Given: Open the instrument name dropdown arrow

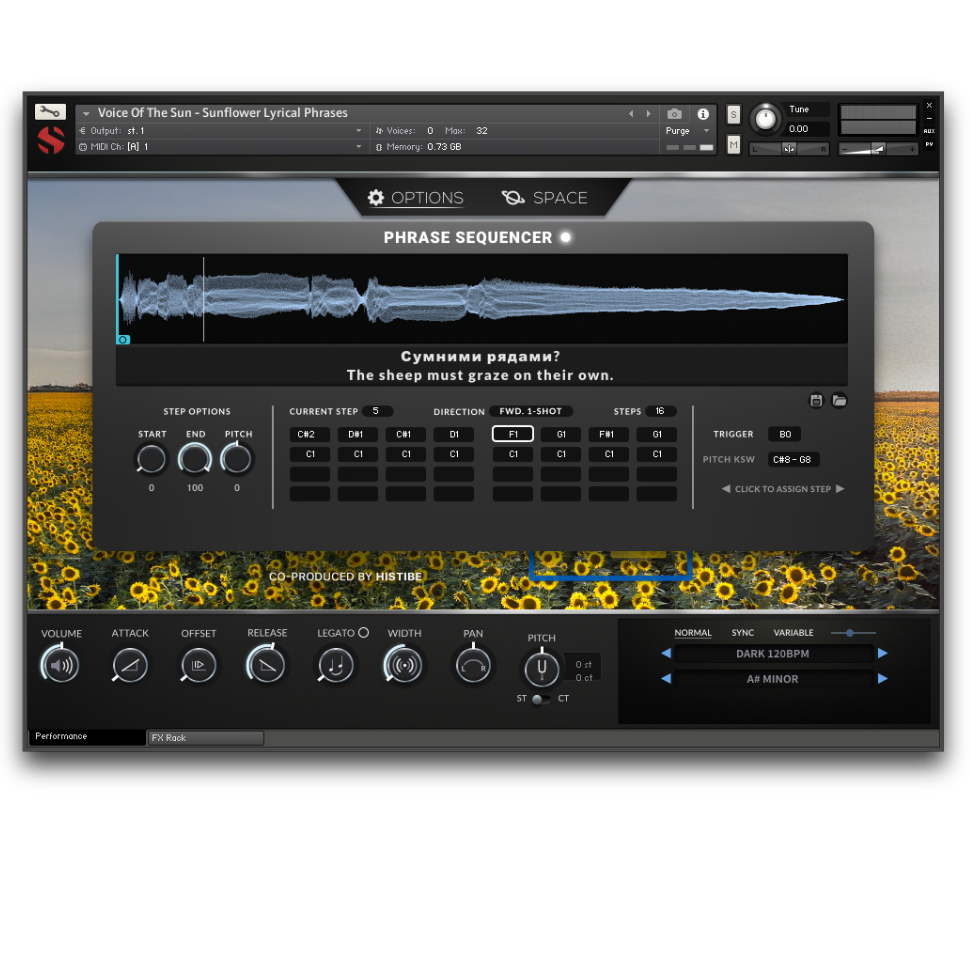Looking at the screenshot, I should pyautogui.click(x=86, y=114).
